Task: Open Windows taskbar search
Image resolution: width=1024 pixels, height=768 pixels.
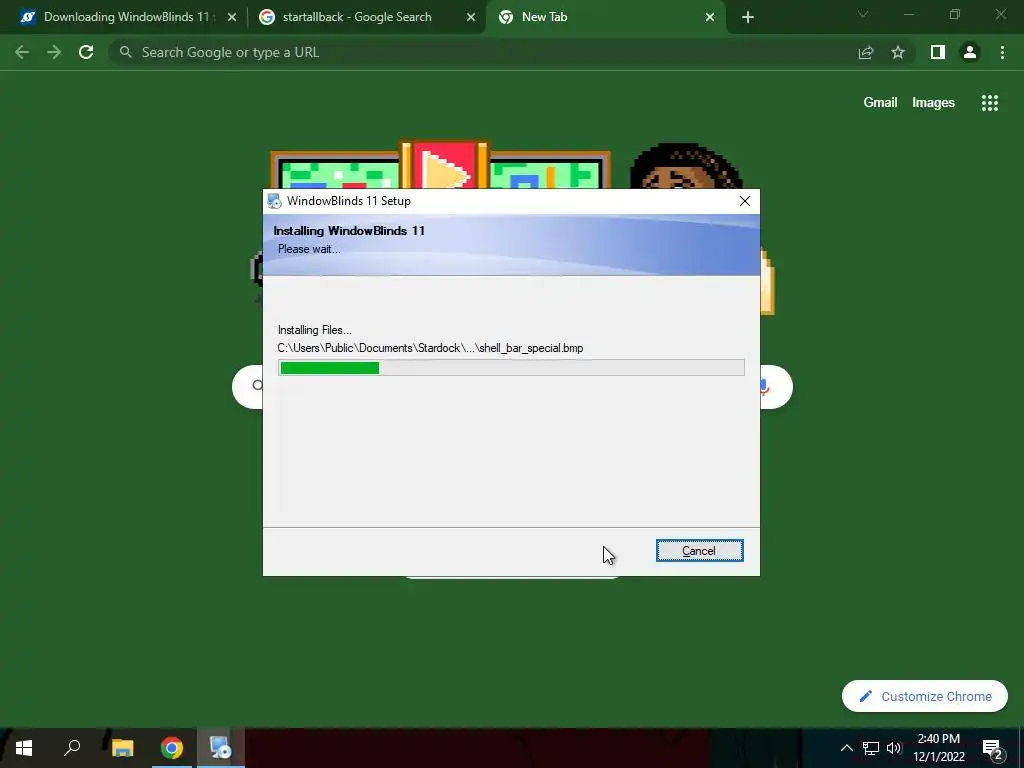Action: click(72, 748)
